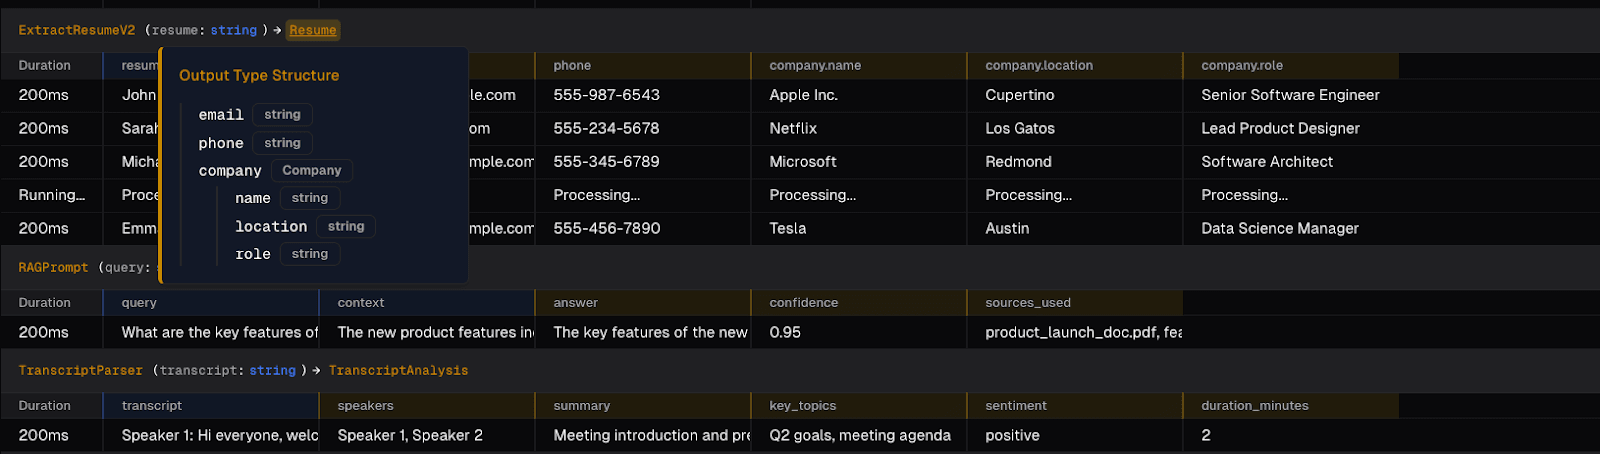Select the key_topics column header

[802, 405]
